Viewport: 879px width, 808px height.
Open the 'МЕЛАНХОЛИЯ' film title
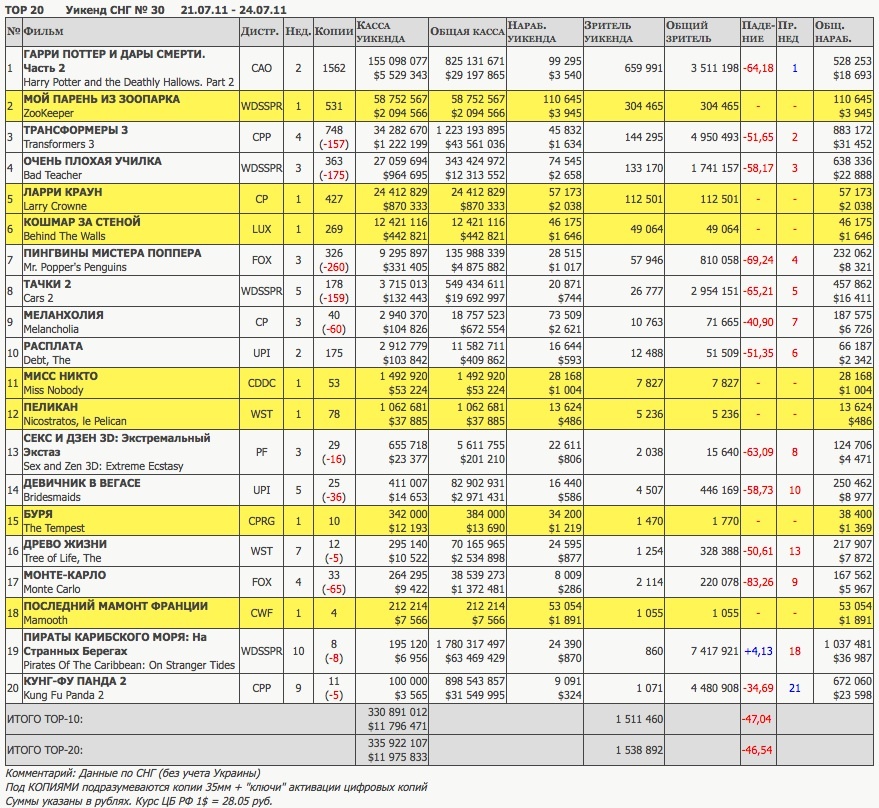[64, 315]
